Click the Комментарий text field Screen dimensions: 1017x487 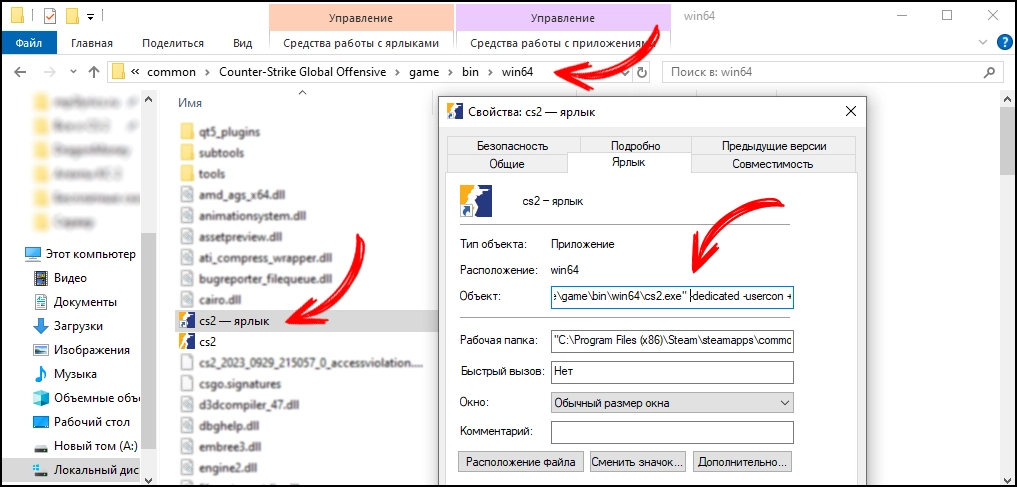(x=673, y=432)
